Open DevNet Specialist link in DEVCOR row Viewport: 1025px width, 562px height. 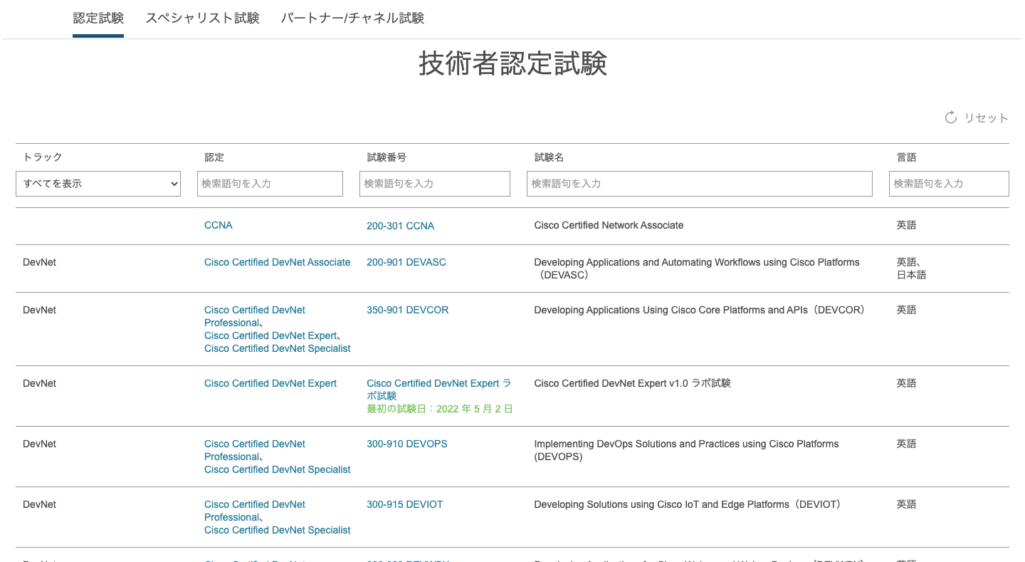[277, 348]
